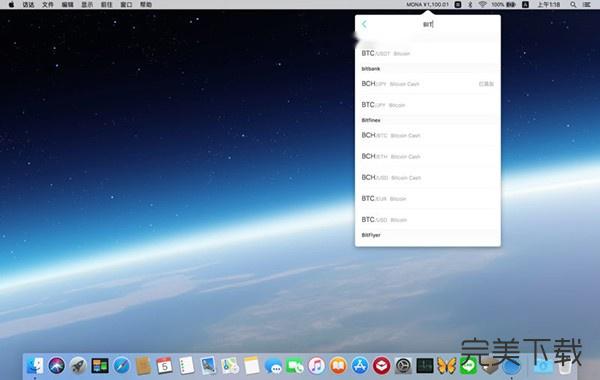The height and width of the screenshot is (380, 600).
Task: Select BCH/ETH Bitcoin Cash under Bitfinex
Action: 428,157
